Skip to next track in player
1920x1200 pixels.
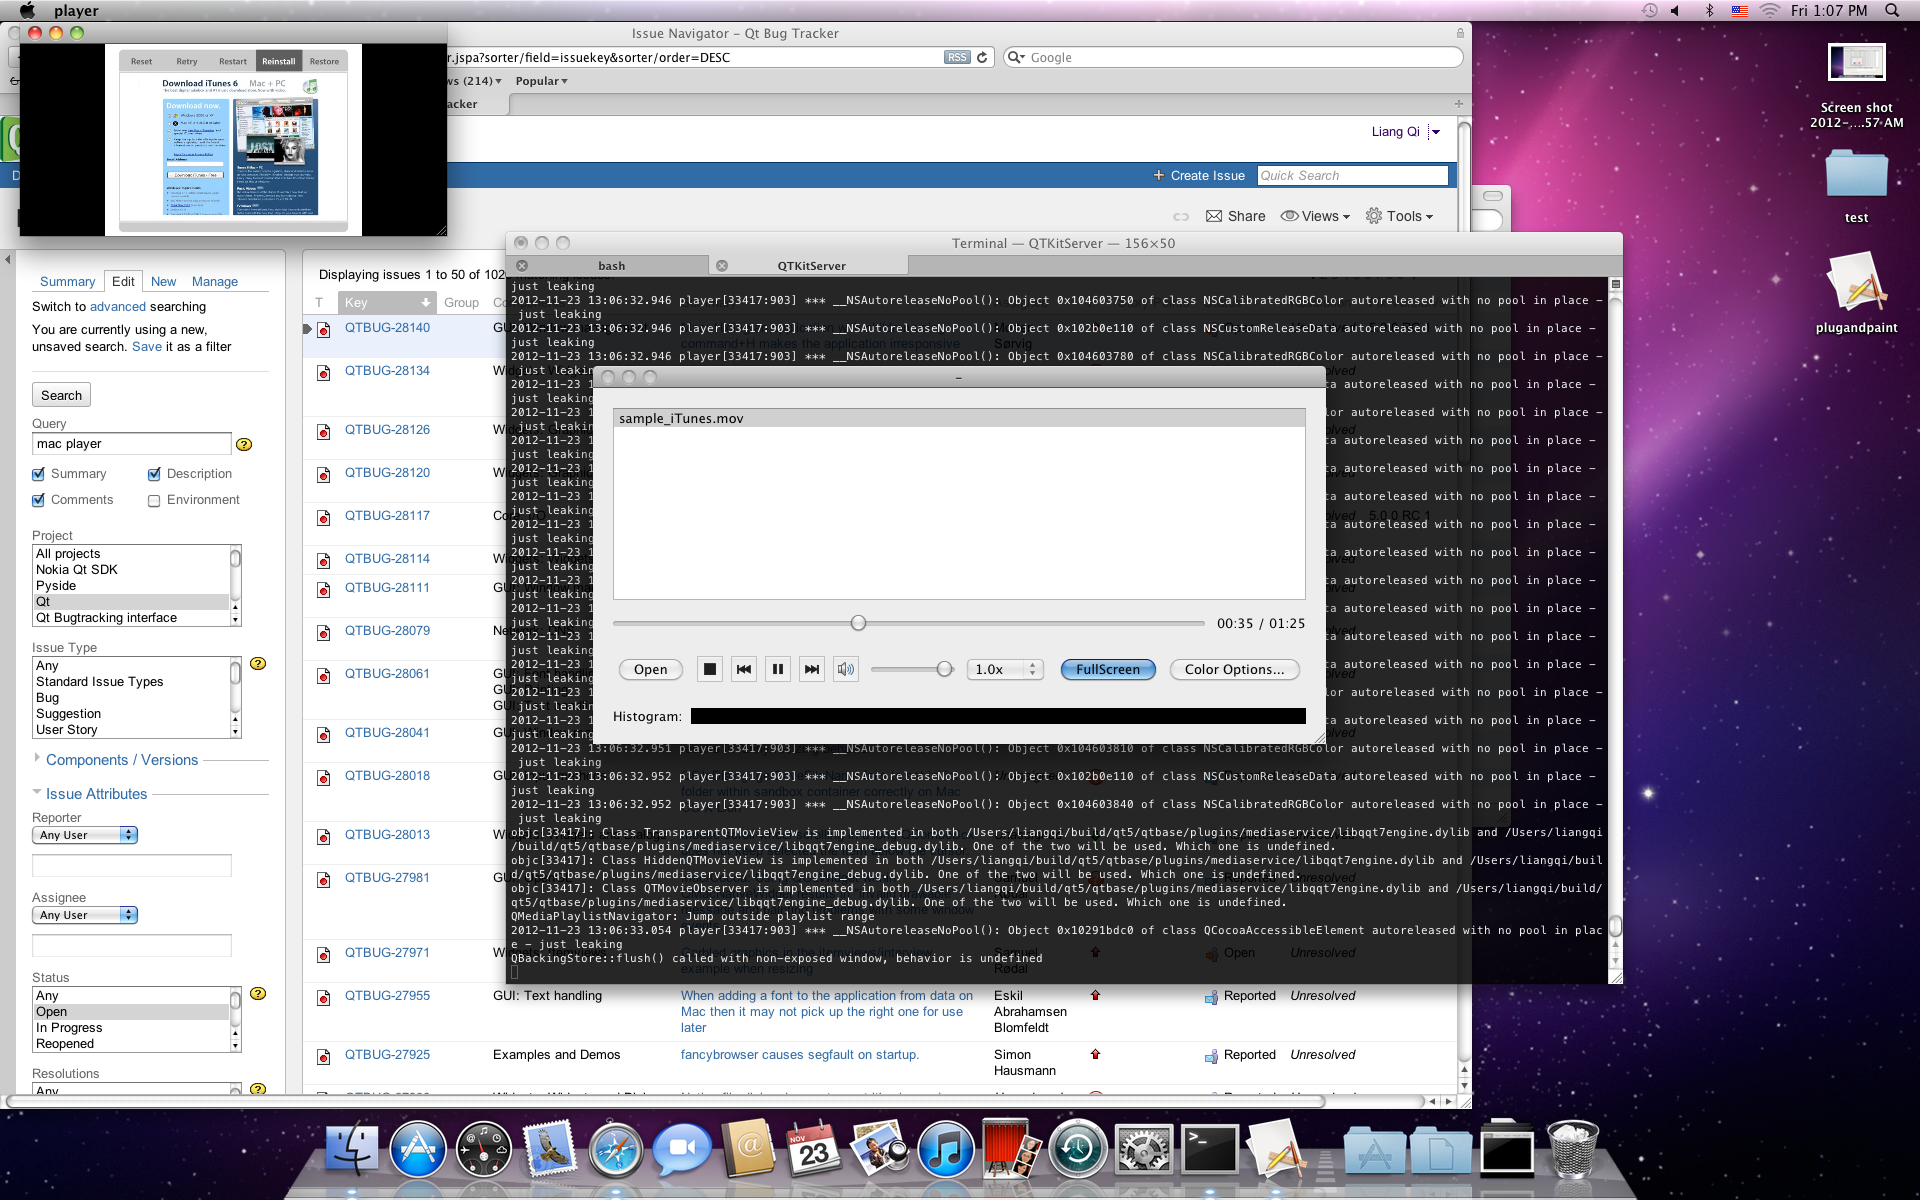coord(812,669)
